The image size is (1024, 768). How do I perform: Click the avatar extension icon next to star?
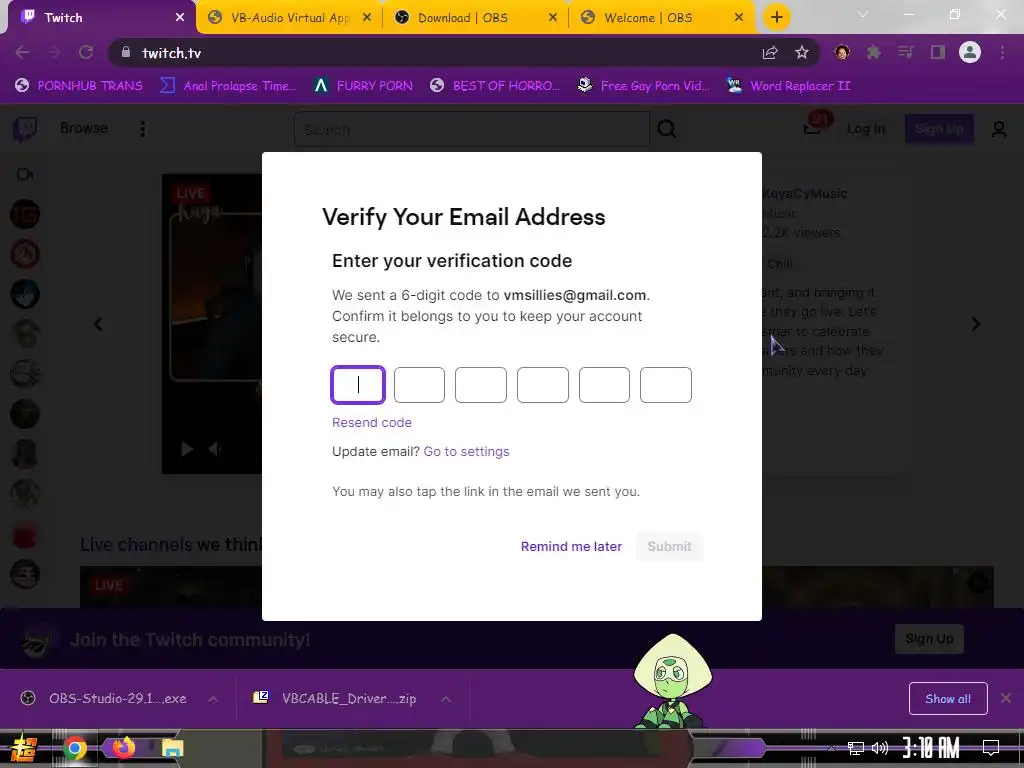click(x=842, y=52)
